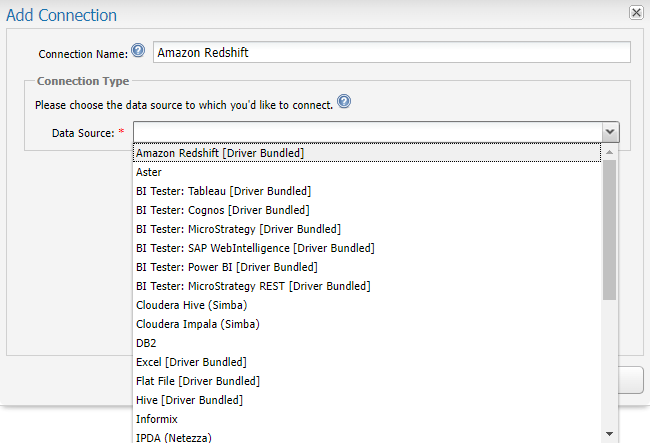Image resolution: width=650 pixels, height=443 pixels.
Task: Select BI Tester: Tableau option
Action: 223,191
